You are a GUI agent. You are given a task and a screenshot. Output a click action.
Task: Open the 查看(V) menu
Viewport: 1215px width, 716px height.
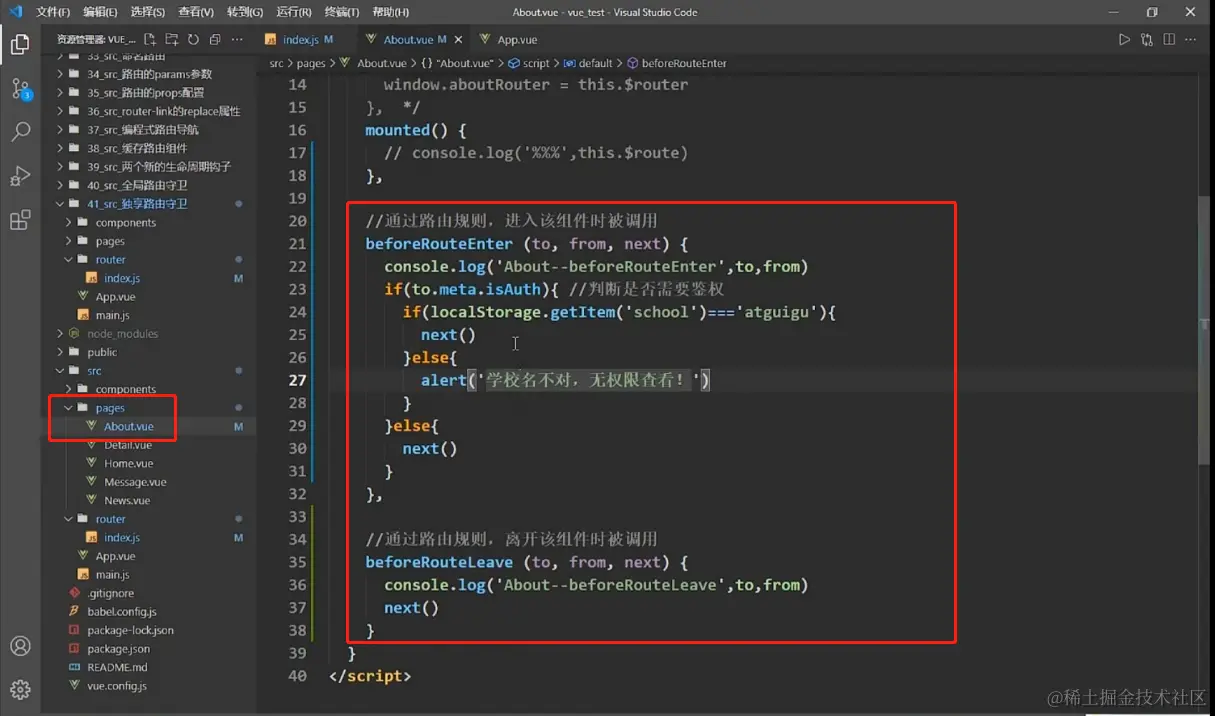click(x=195, y=12)
